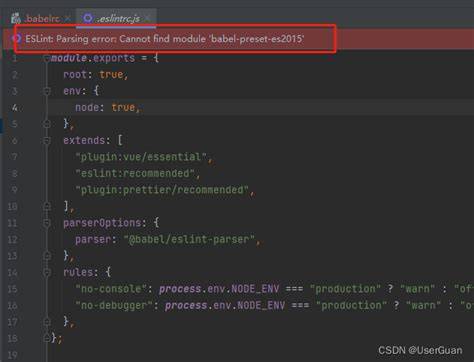The height and width of the screenshot is (362, 474).
Task: Click the 'root' key
Action: point(75,74)
